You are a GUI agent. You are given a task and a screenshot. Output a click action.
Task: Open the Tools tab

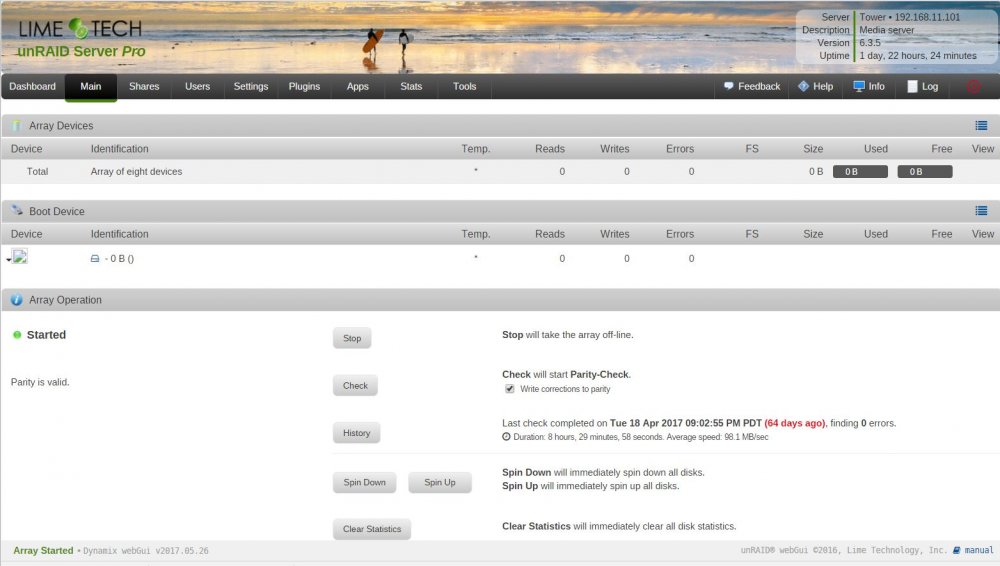[464, 86]
